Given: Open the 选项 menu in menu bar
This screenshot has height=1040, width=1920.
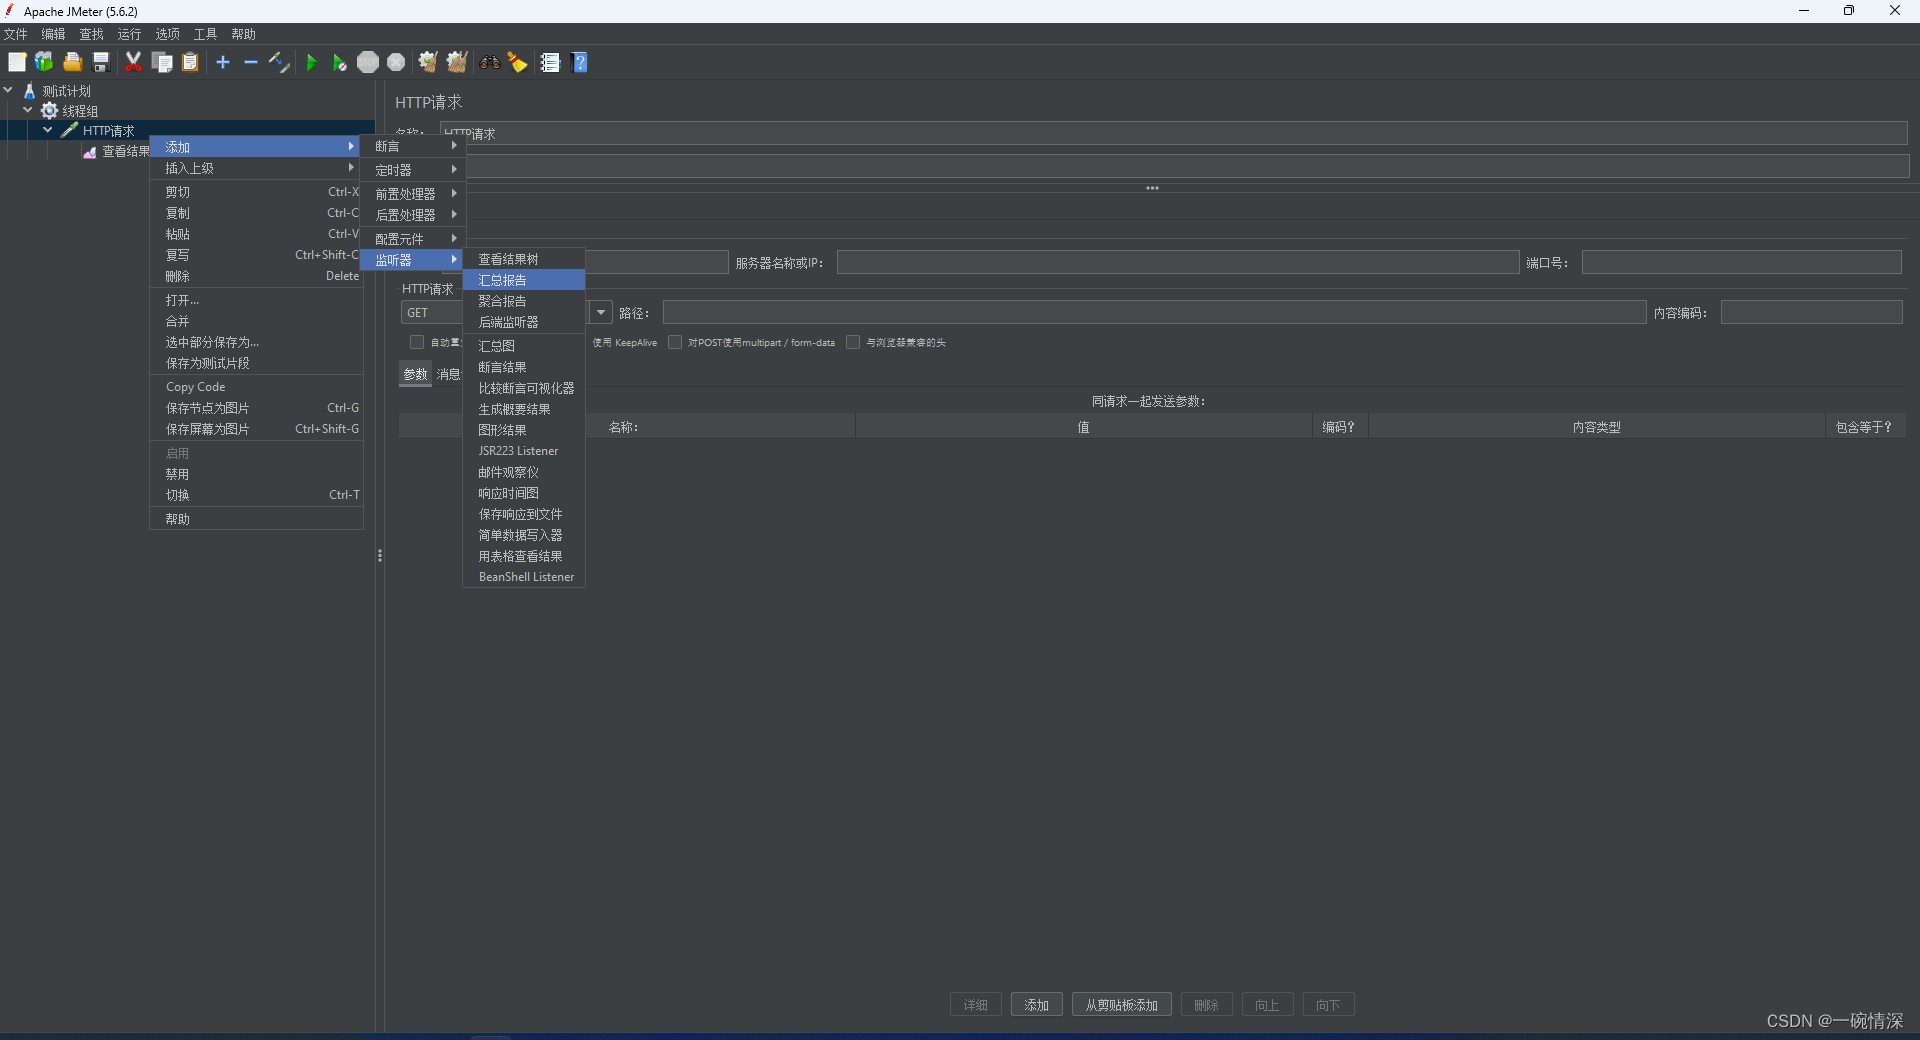Looking at the screenshot, I should (168, 34).
